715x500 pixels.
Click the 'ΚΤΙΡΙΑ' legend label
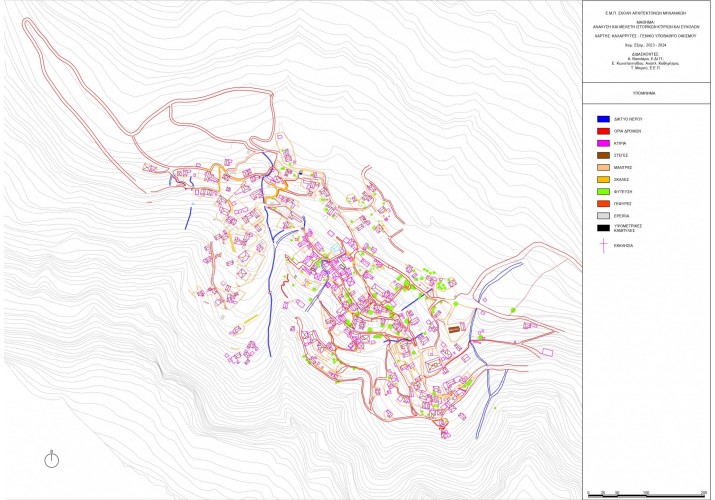[620, 143]
